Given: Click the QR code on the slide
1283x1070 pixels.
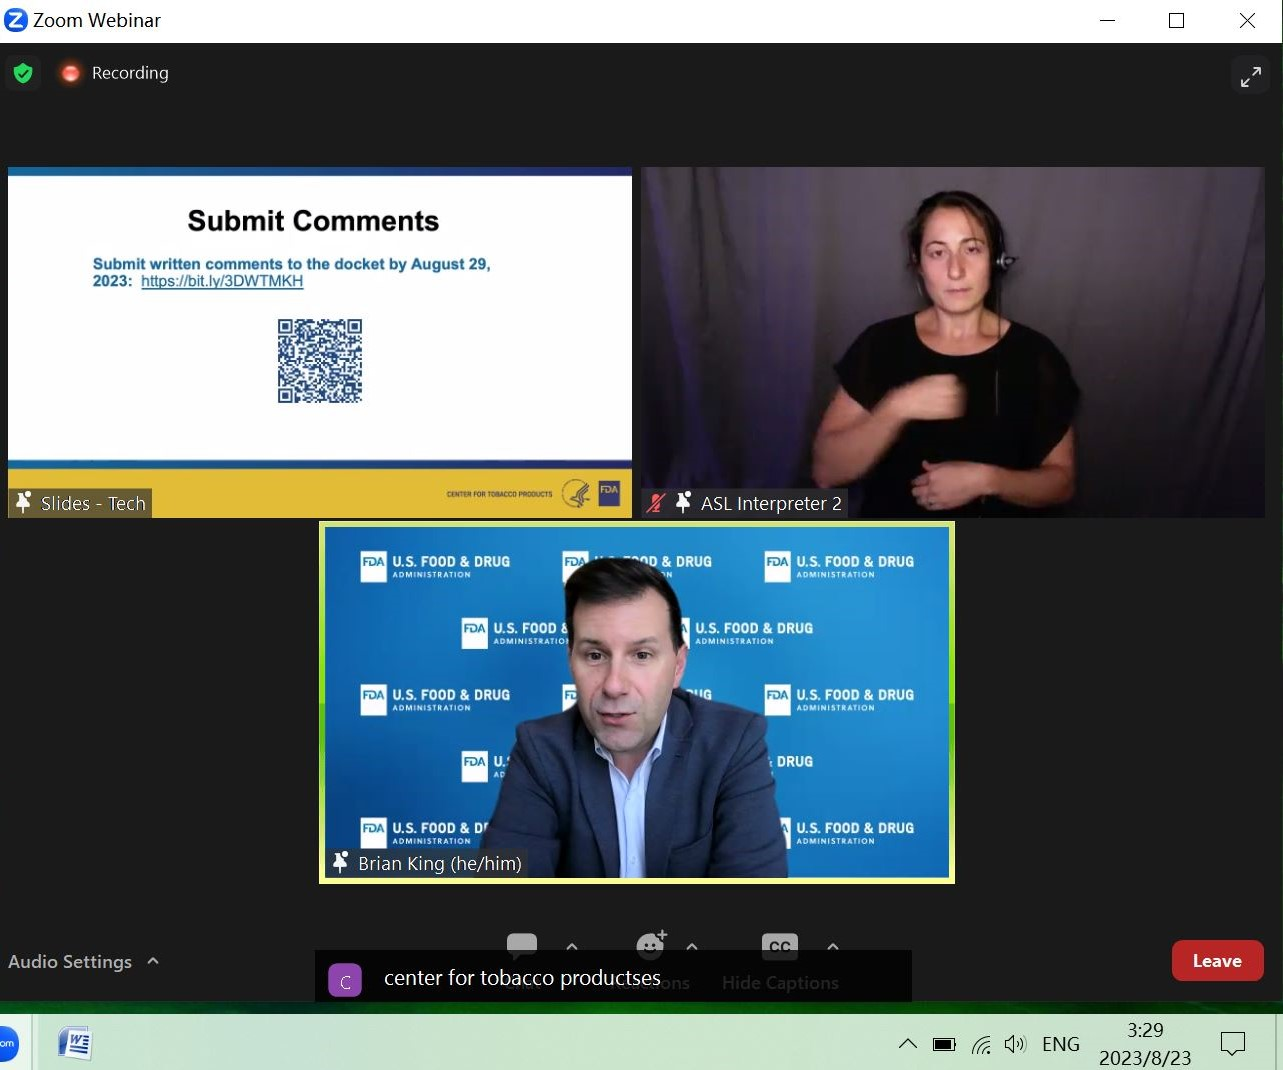Looking at the screenshot, I should (320, 361).
